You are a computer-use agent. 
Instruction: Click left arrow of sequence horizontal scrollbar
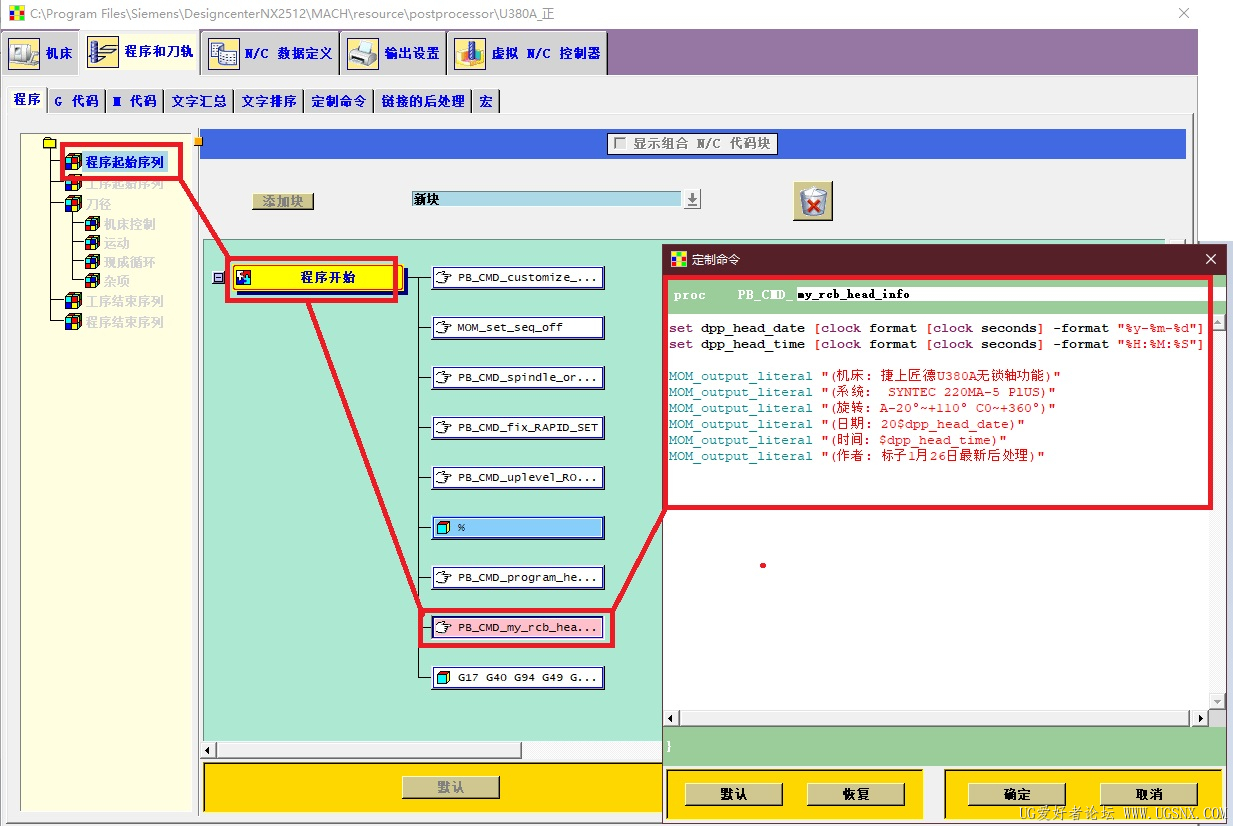(209, 750)
